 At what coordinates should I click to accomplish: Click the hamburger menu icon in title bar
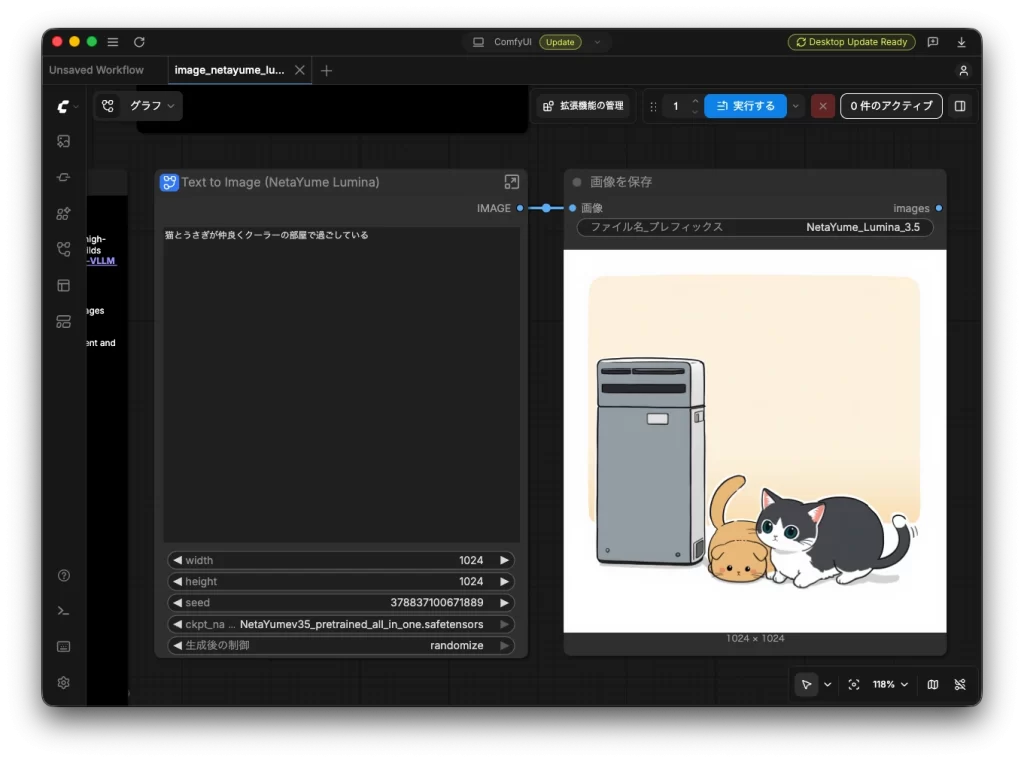pos(112,42)
